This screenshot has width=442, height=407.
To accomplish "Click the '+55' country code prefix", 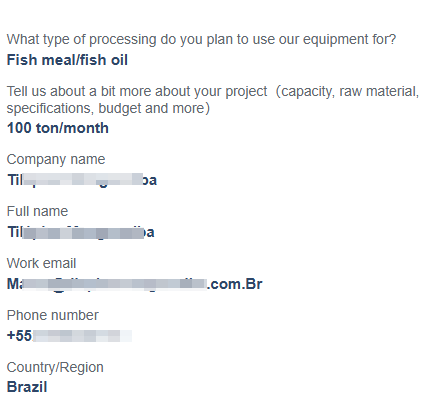I will coord(19,336).
